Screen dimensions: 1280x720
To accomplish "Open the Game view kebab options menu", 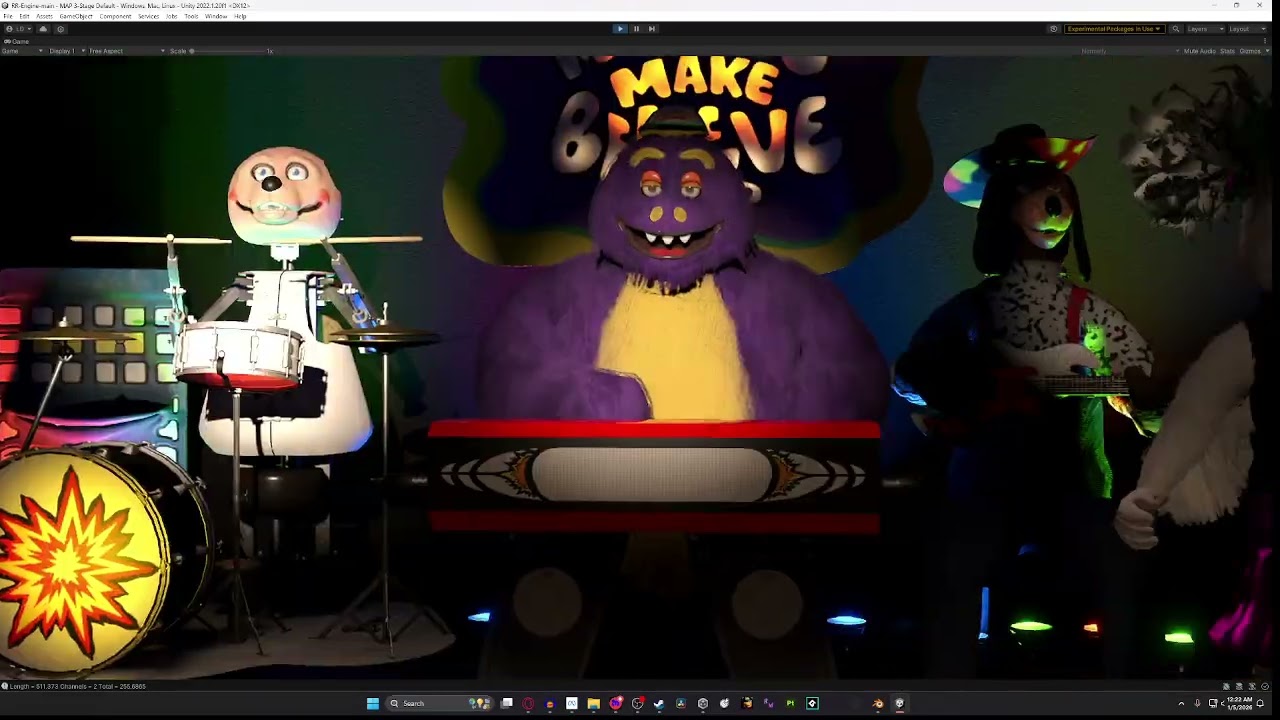I will click(1265, 41).
